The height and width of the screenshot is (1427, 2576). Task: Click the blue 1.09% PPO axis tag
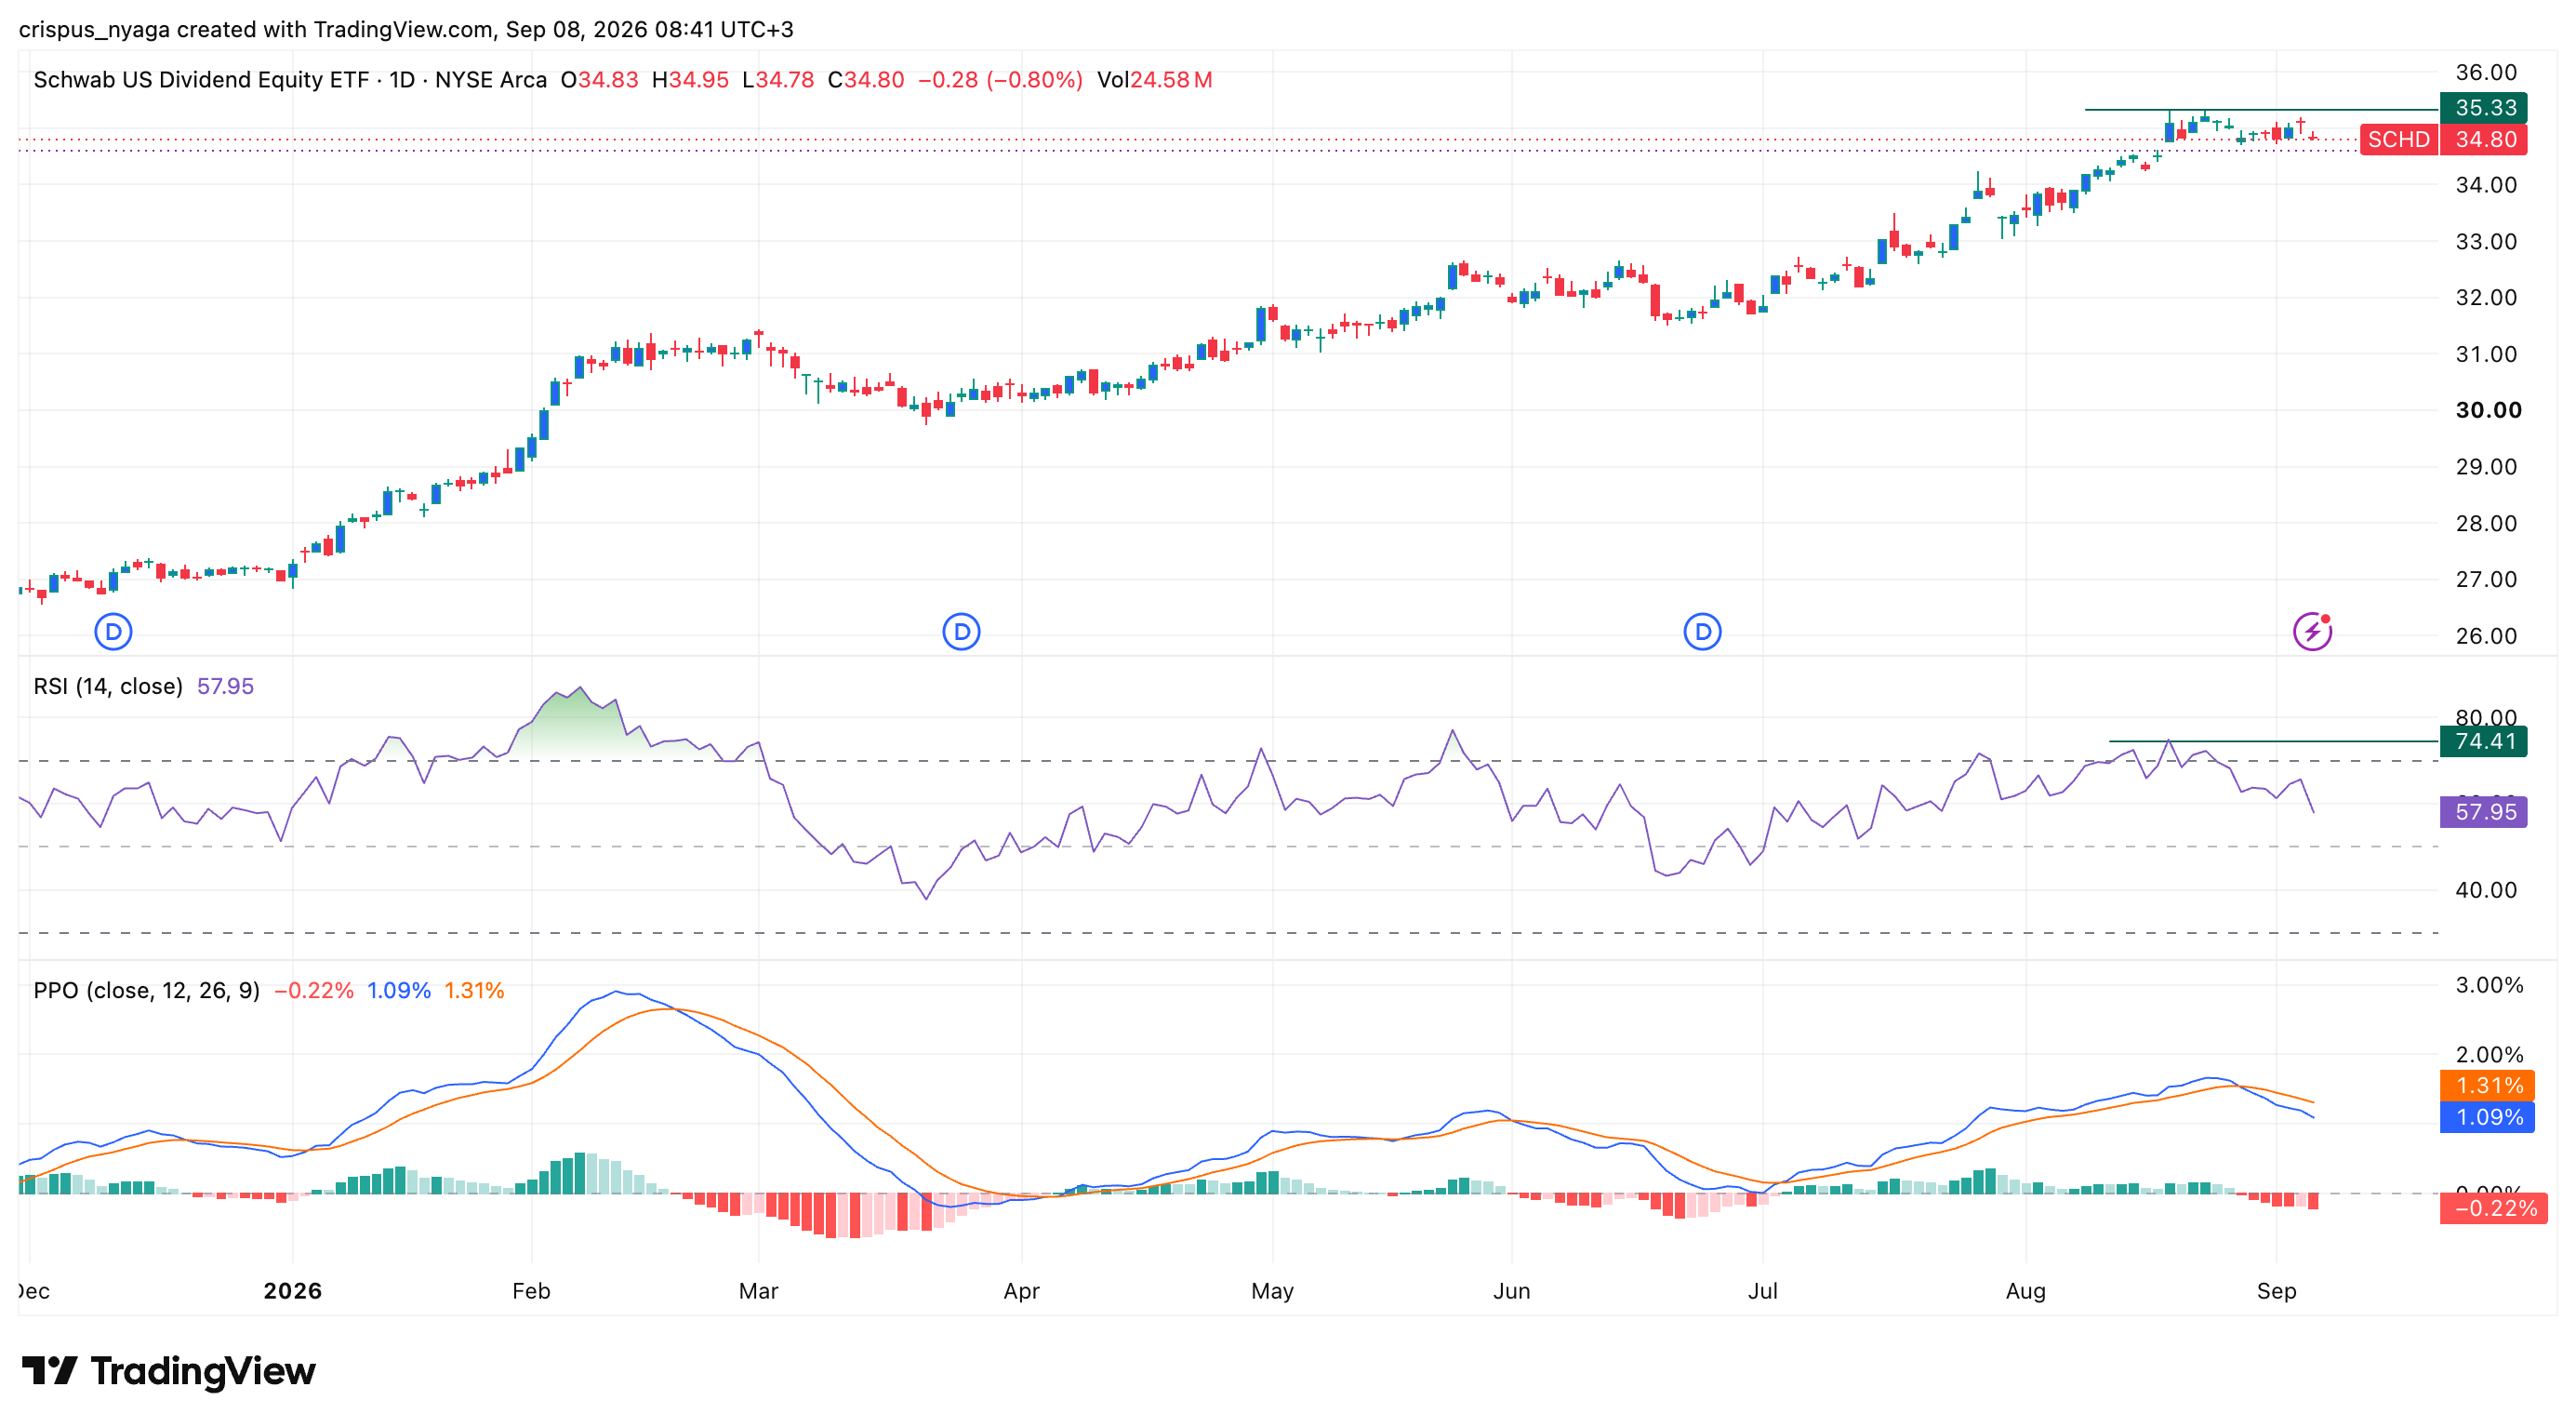click(2487, 1117)
